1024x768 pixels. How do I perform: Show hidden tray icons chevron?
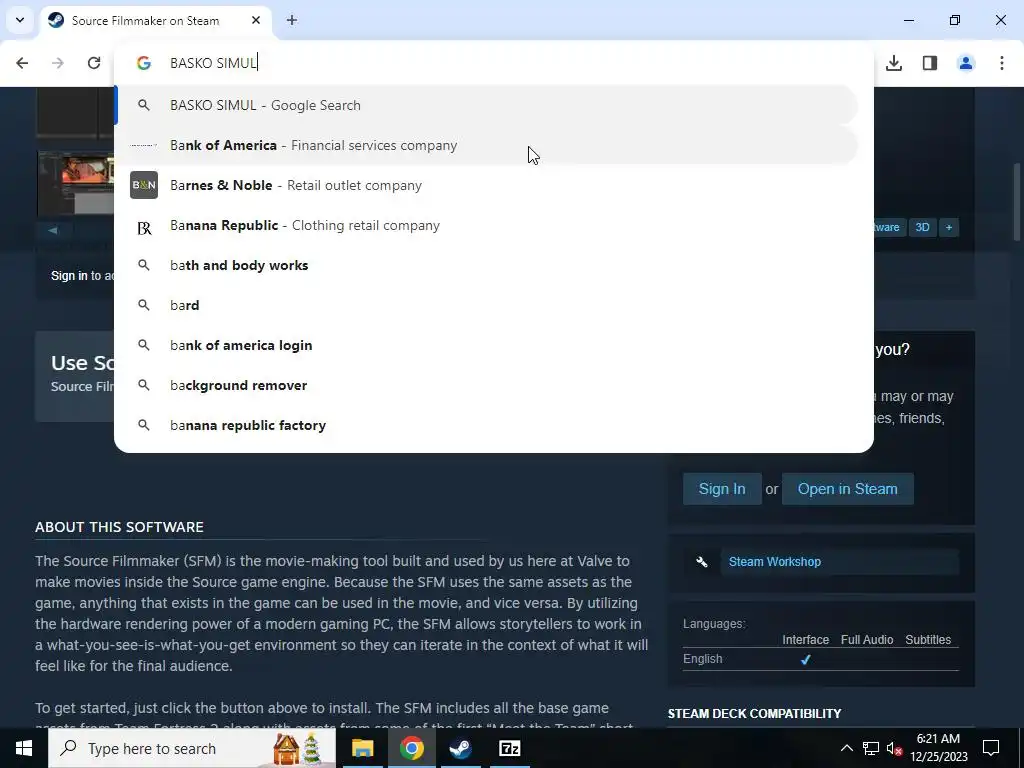[x=846, y=748]
